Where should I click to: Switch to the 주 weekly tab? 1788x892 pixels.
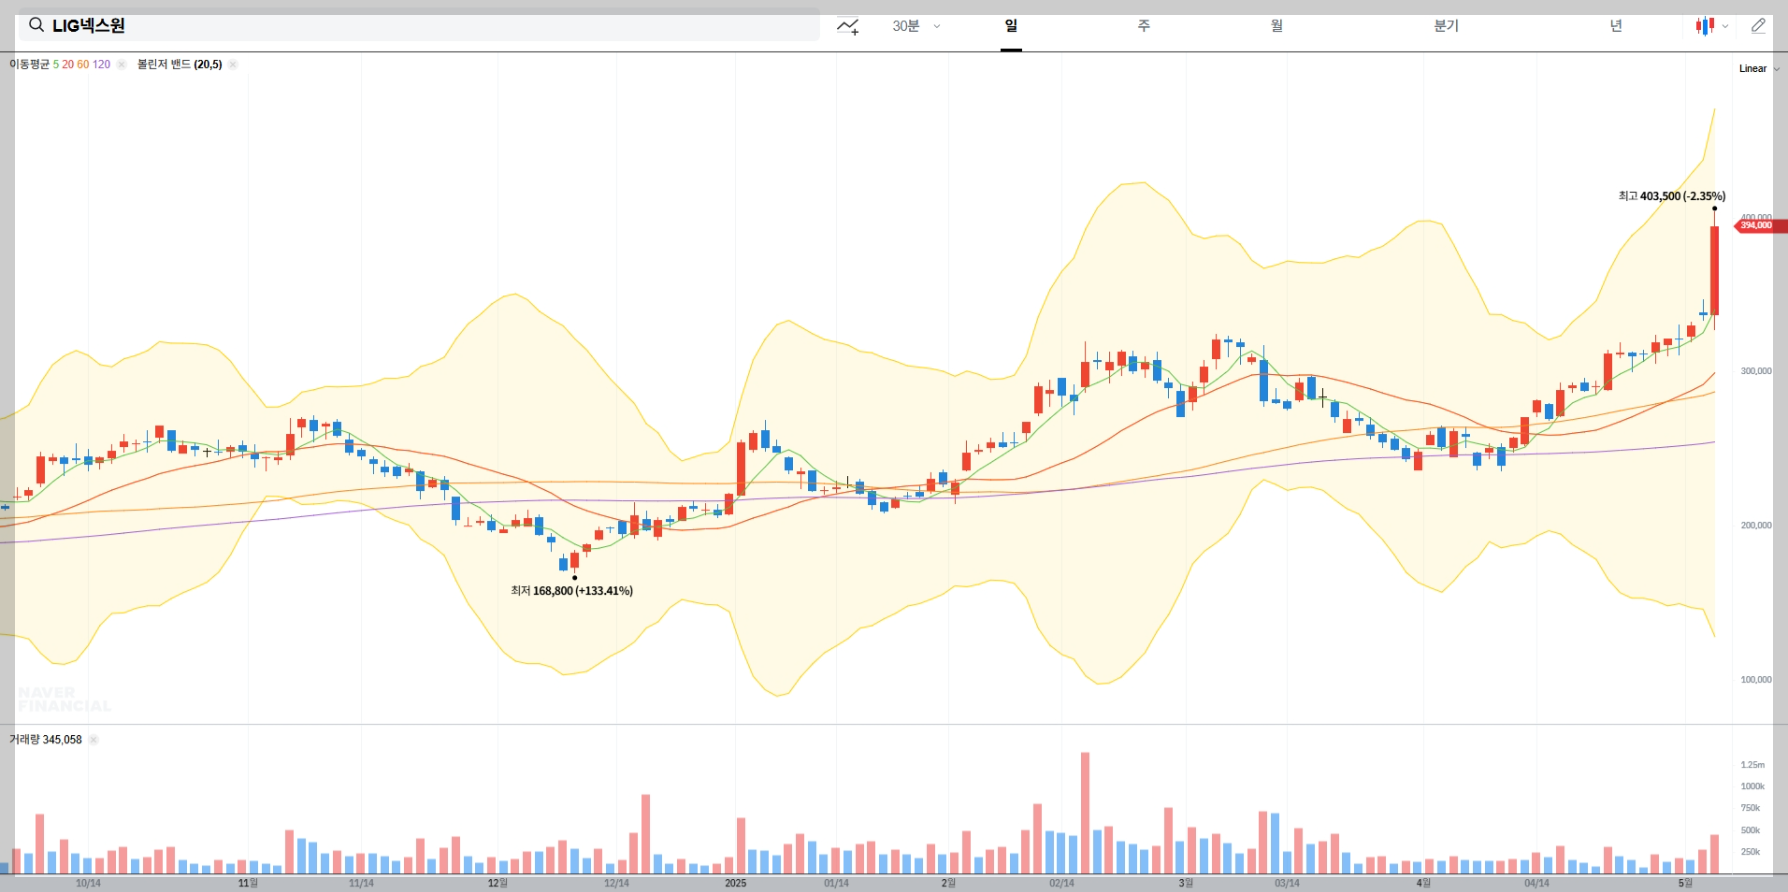[1143, 26]
